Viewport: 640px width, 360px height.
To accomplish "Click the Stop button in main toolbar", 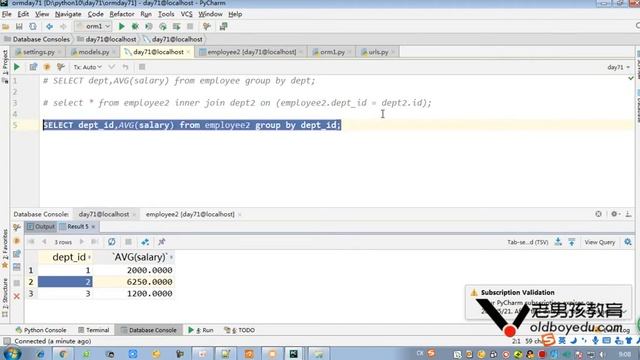I will 190,27.
